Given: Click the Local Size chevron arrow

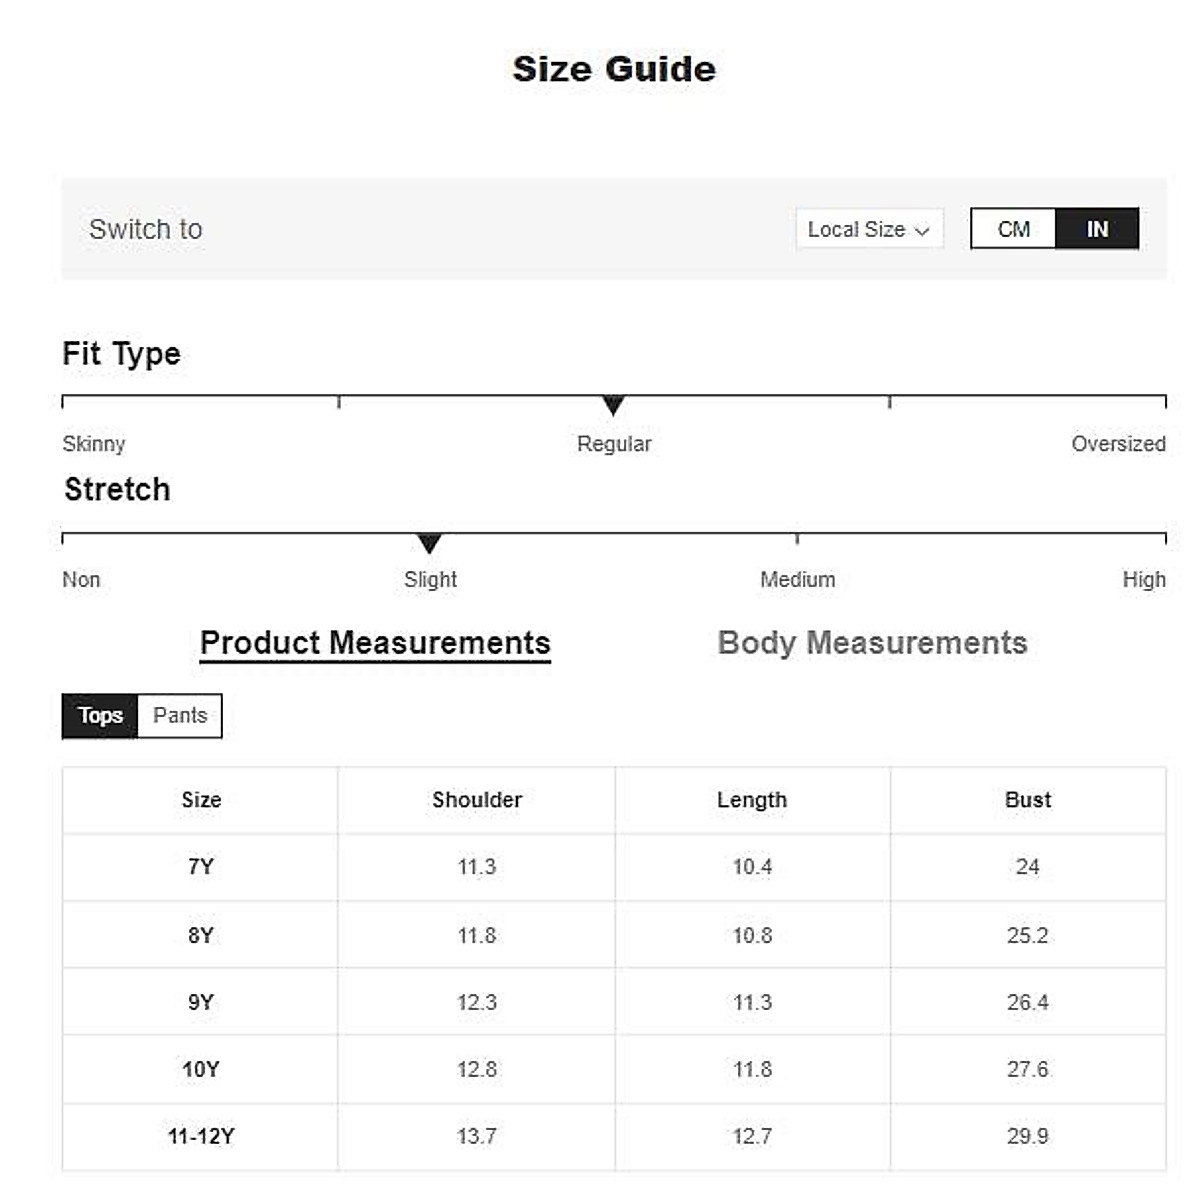Looking at the screenshot, I should point(922,231).
